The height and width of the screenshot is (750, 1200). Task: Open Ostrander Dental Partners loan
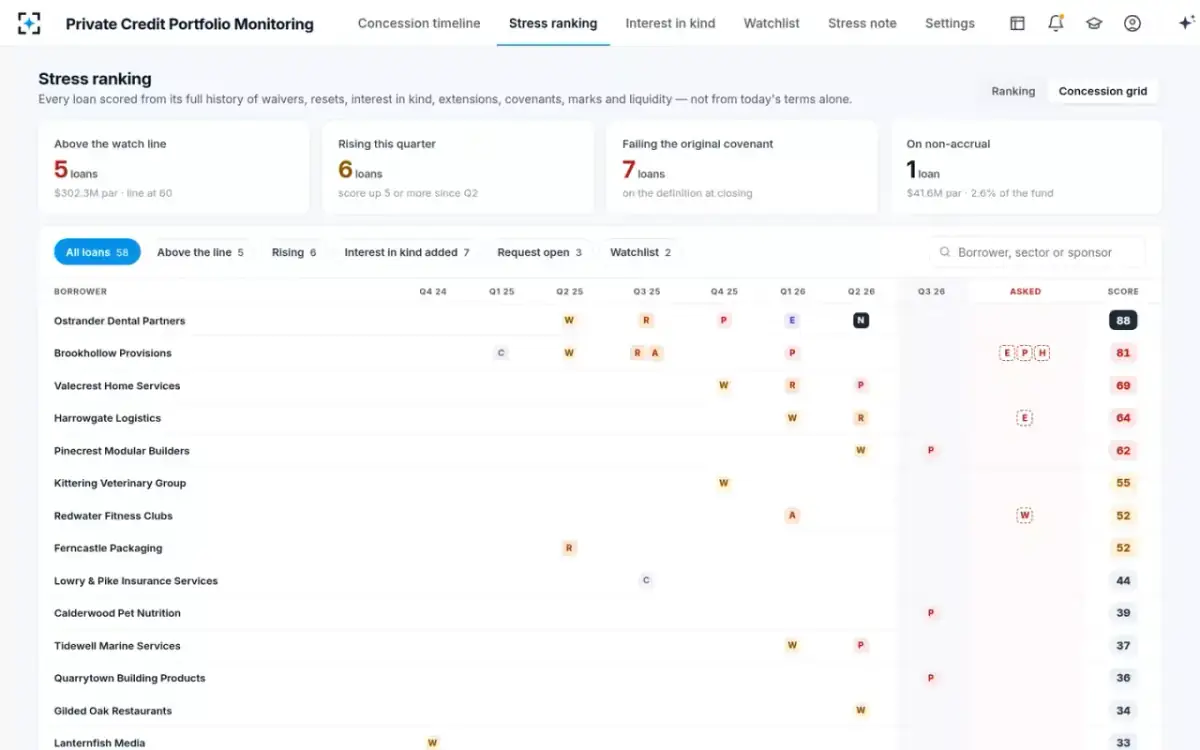point(119,321)
